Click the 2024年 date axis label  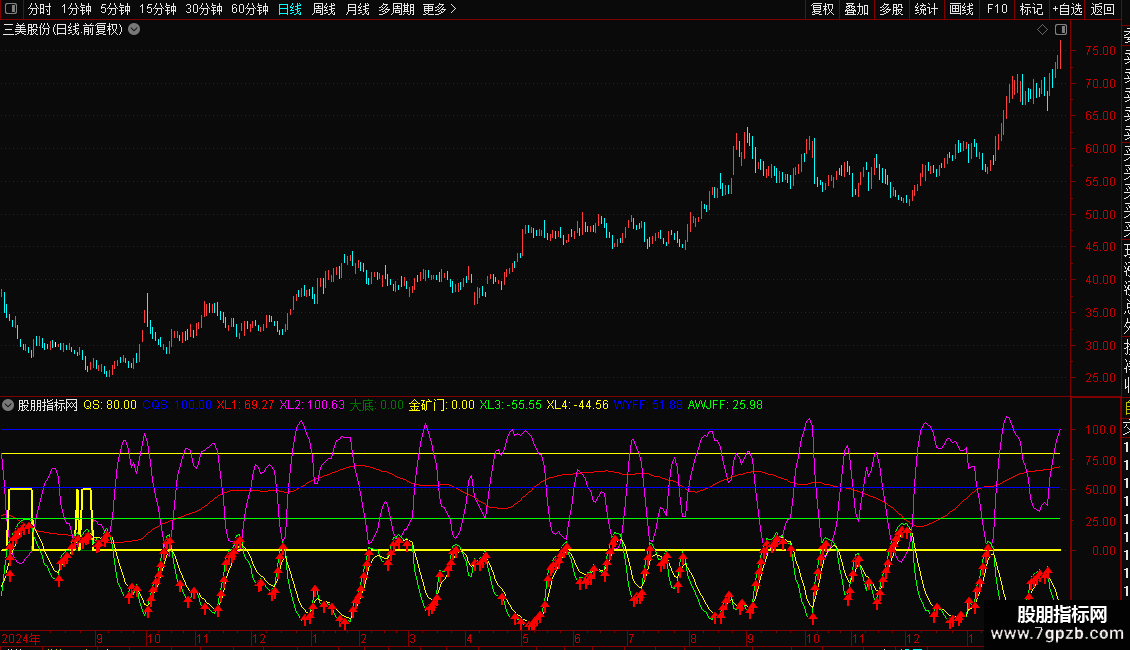21,638
